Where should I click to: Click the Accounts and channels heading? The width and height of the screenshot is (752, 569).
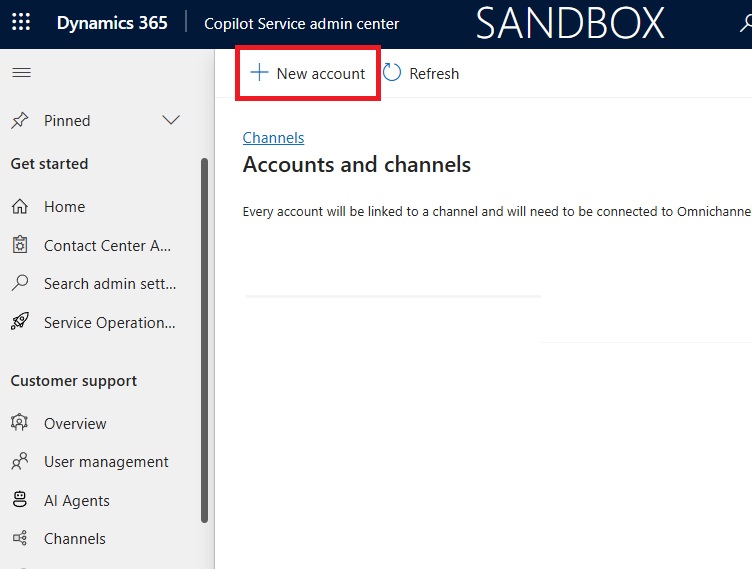[x=357, y=165]
